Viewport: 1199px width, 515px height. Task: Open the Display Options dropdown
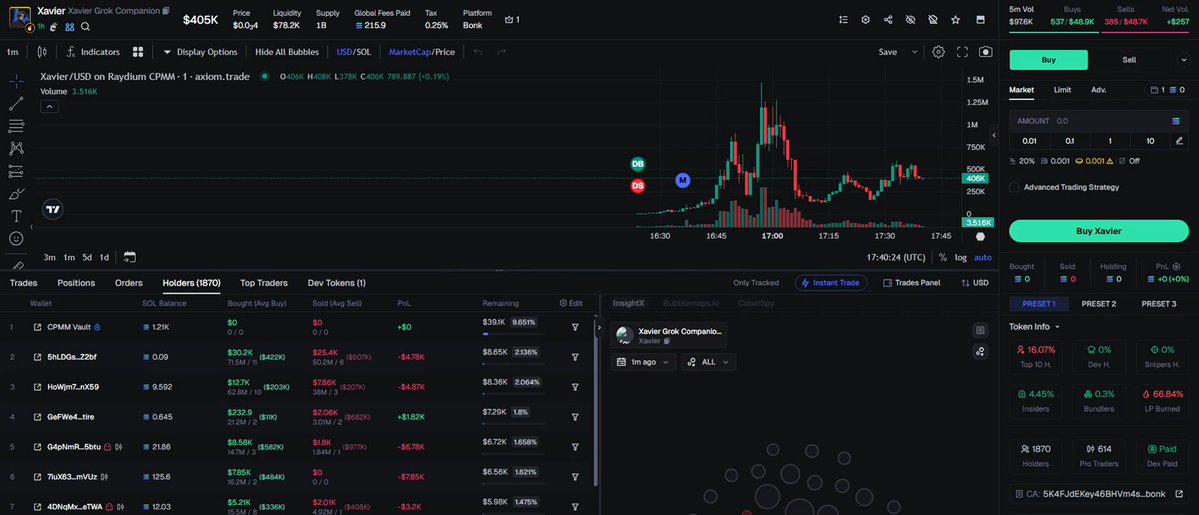(x=200, y=52)
